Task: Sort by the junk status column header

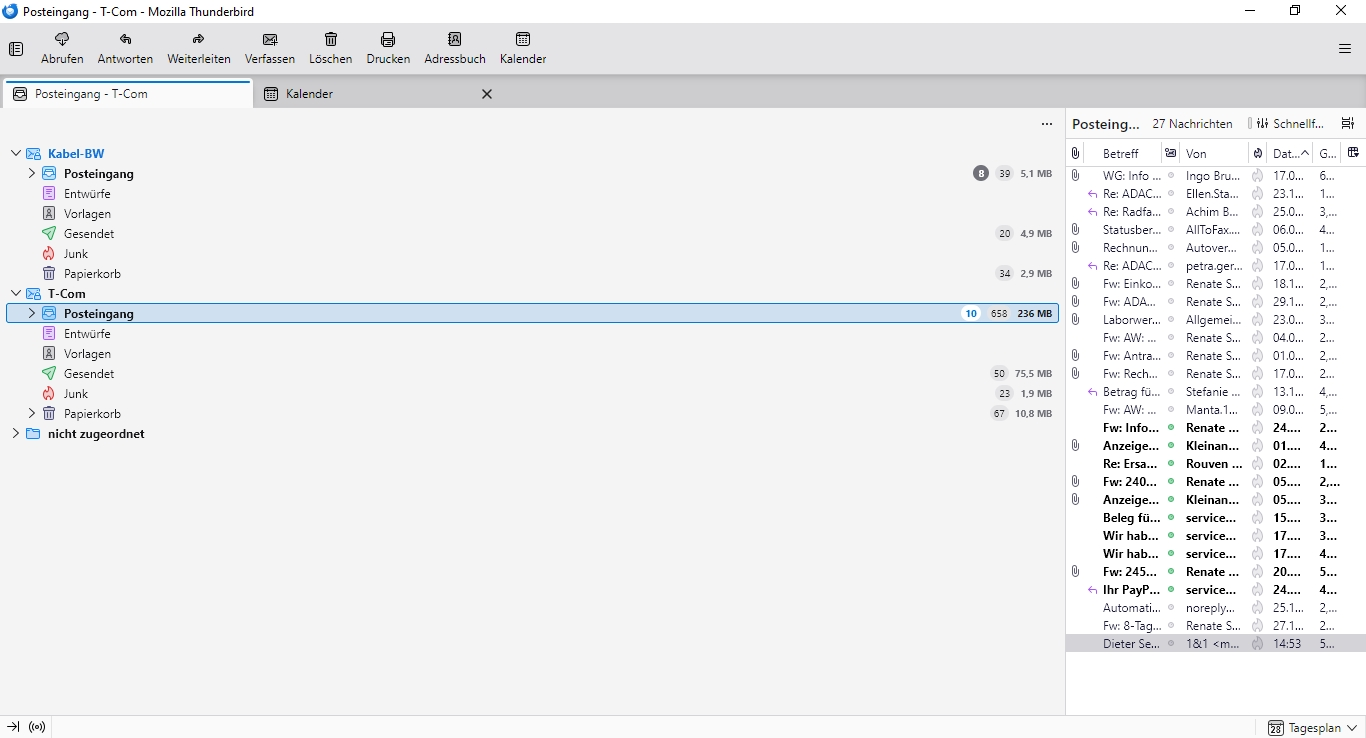Action: tap(1258, 154)
